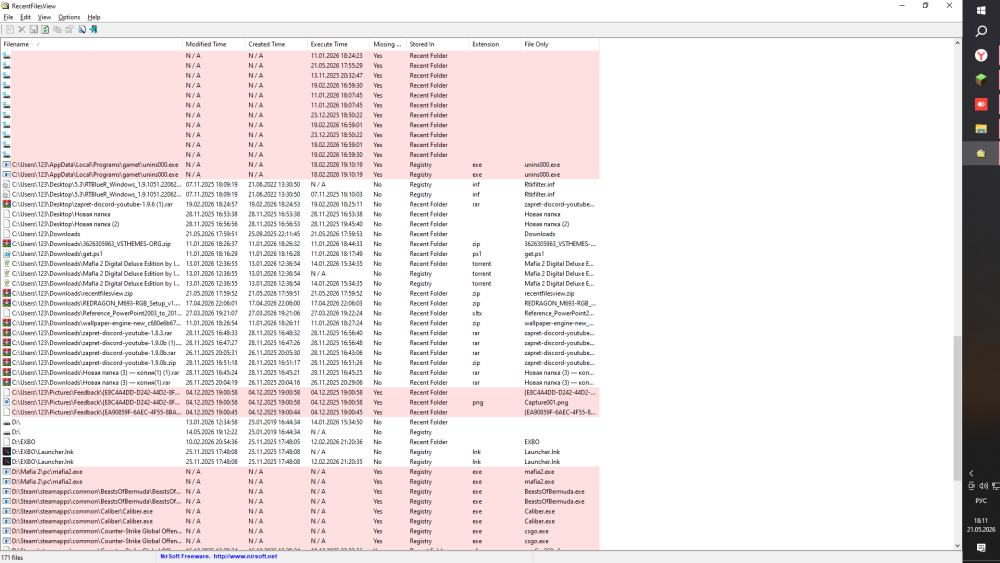This screenshot has height=563, width=1000.
Task: Click the zapret-discord-youtube-1.9.0b.zip archive icon
Action: pos(6,363)
